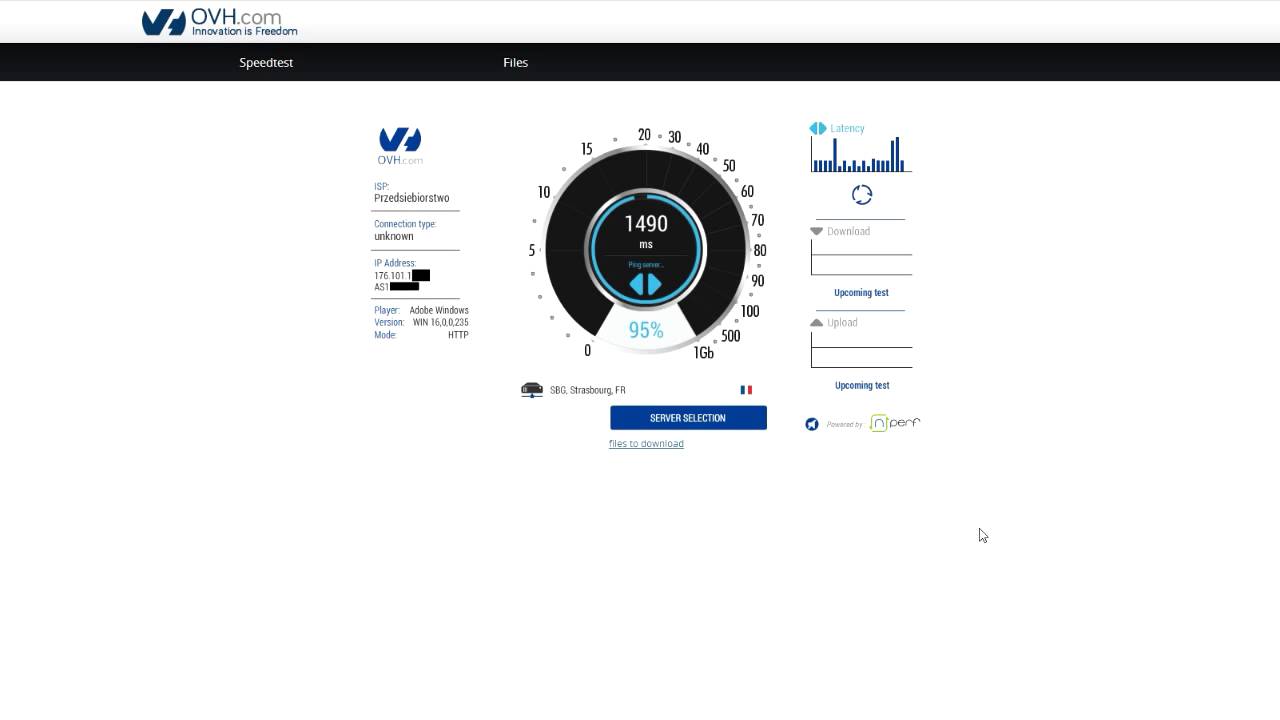Open the Speedtest menu item

point(266,62)
